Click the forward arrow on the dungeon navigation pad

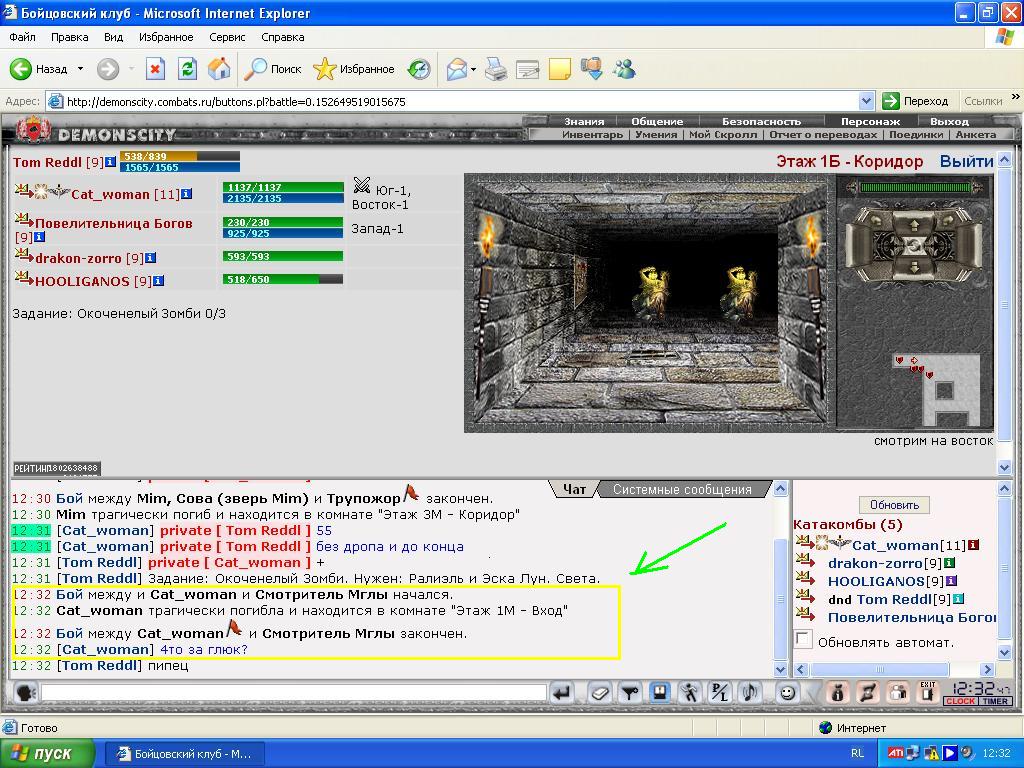coord(914,225)
